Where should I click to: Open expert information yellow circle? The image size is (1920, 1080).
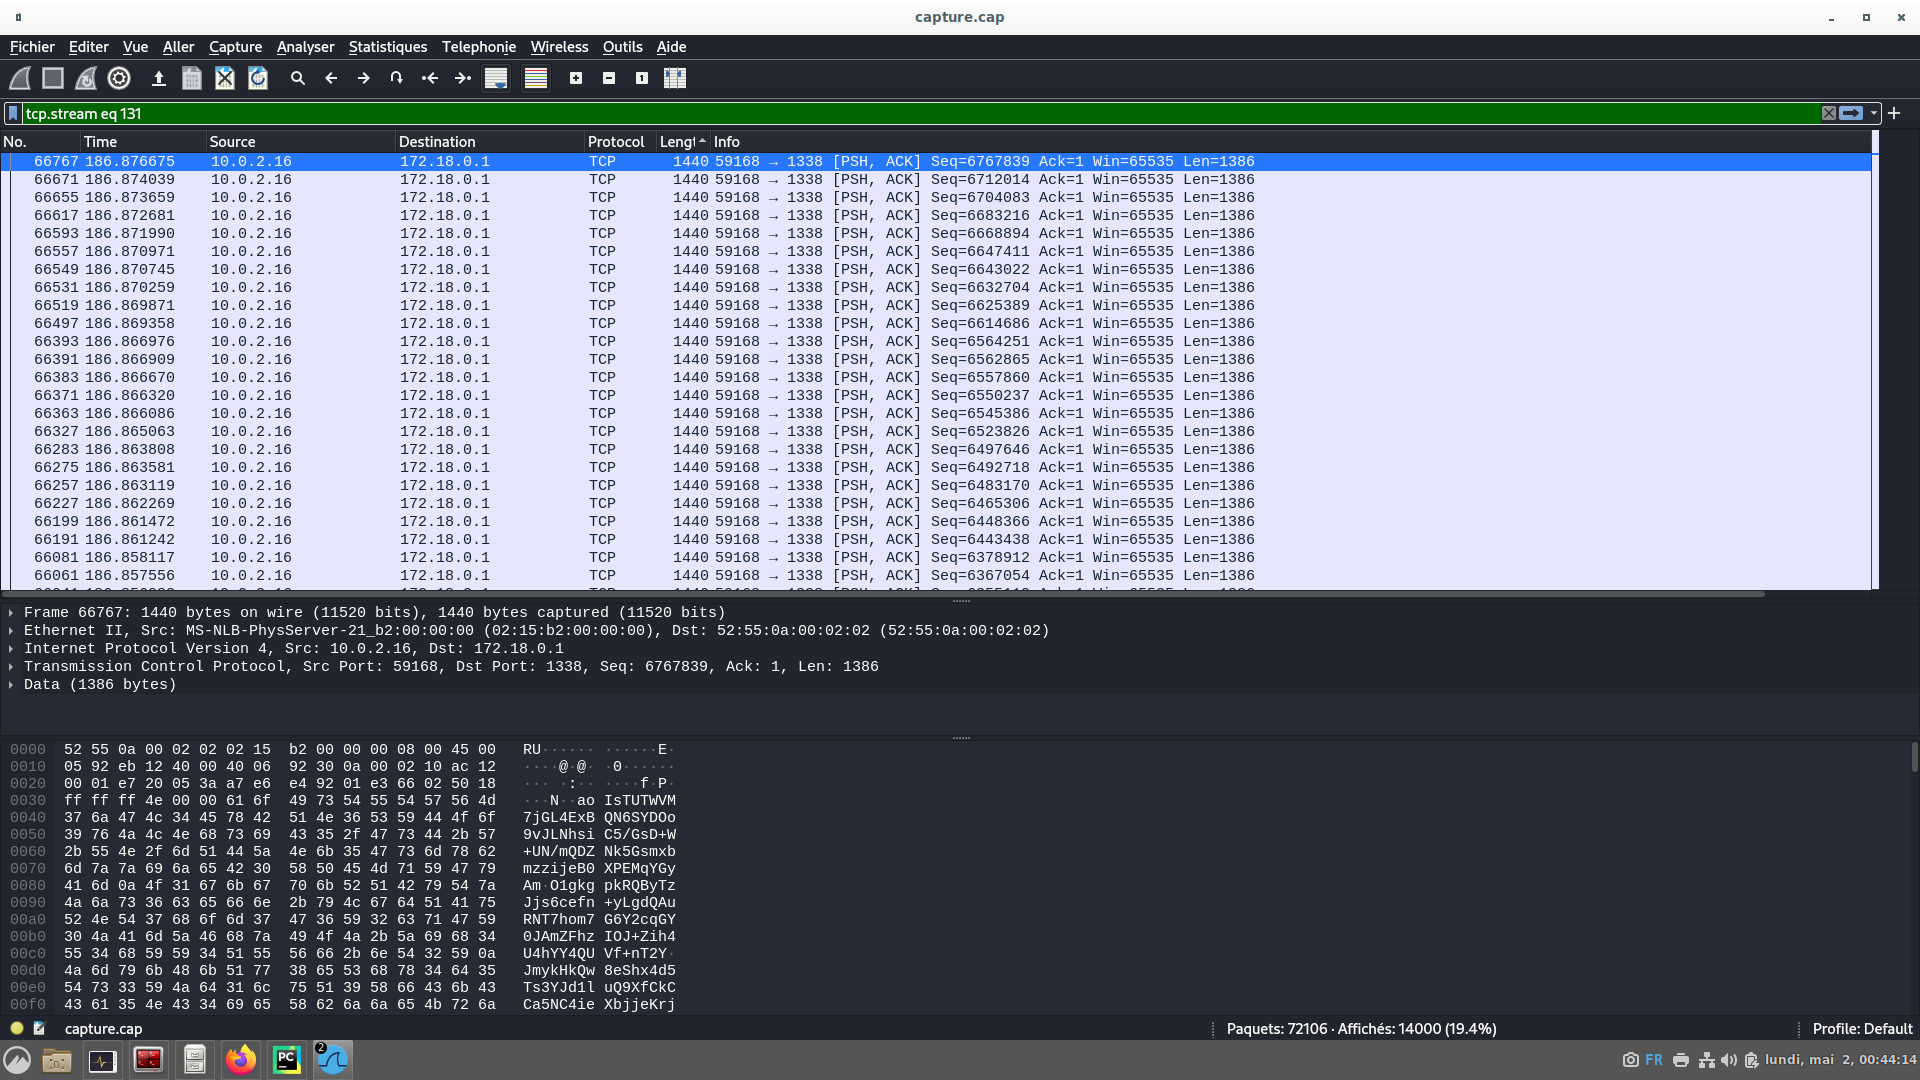(x=17, y=1028)
